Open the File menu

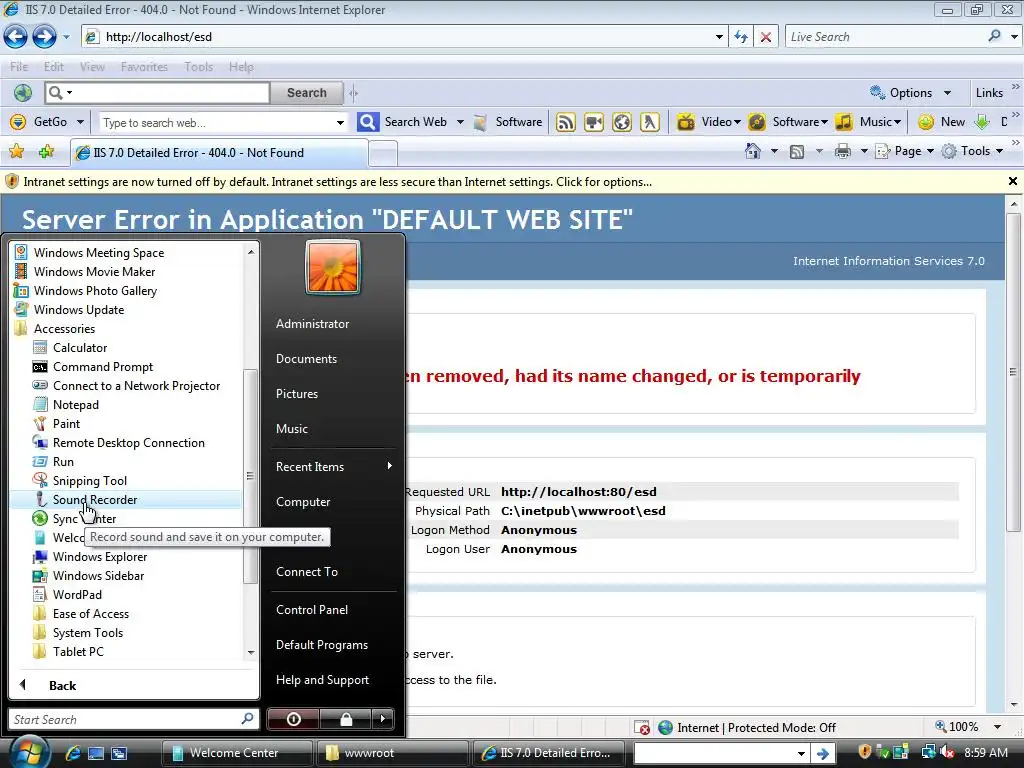tap(19, 67)
